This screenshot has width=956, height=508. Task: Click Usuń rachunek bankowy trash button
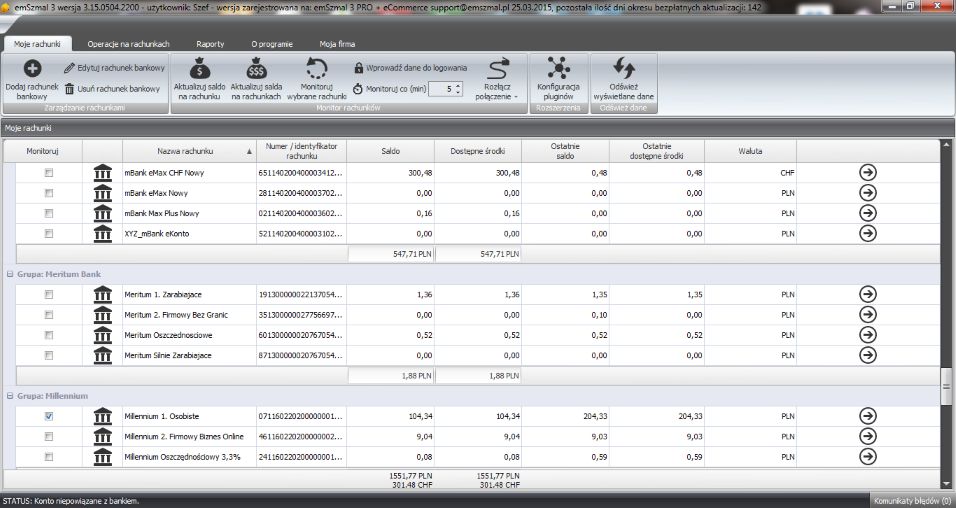click(112, 88)
